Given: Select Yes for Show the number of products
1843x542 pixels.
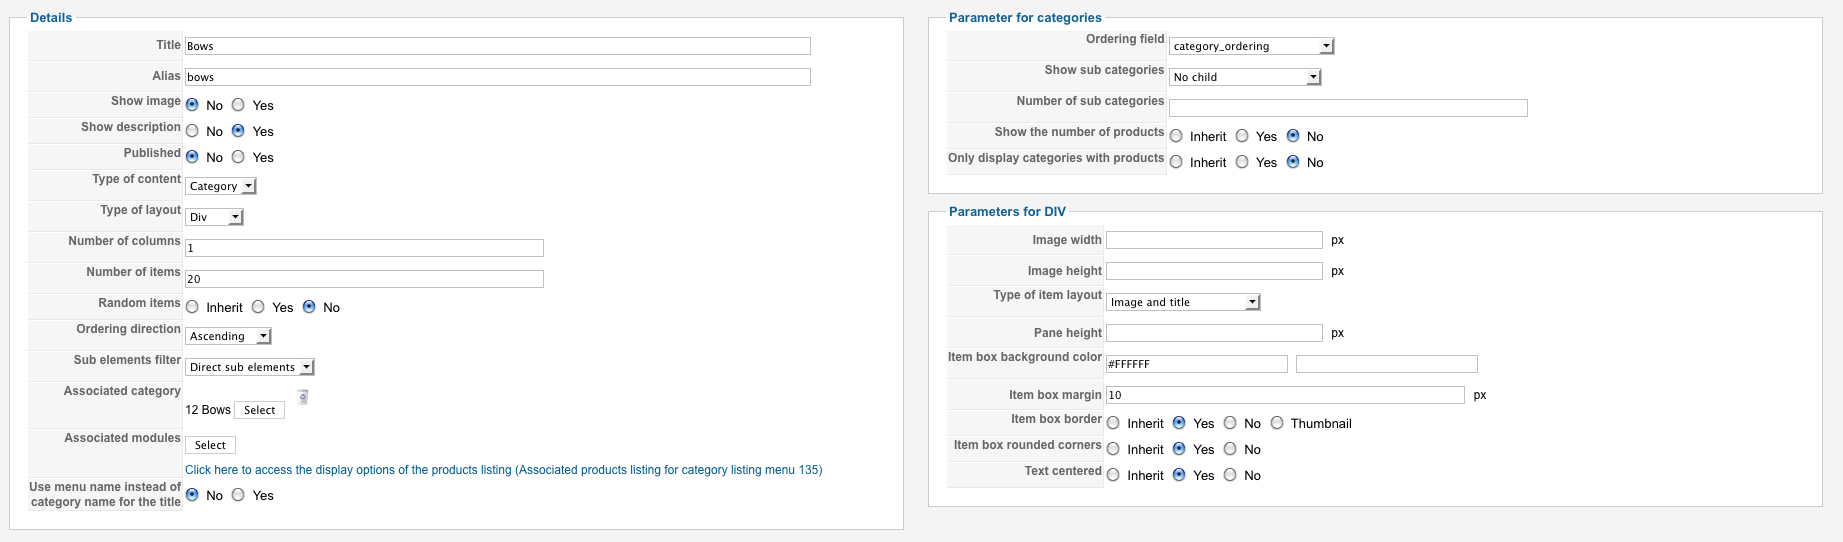Looking at the screenshot, I should tap(1242, 136).
